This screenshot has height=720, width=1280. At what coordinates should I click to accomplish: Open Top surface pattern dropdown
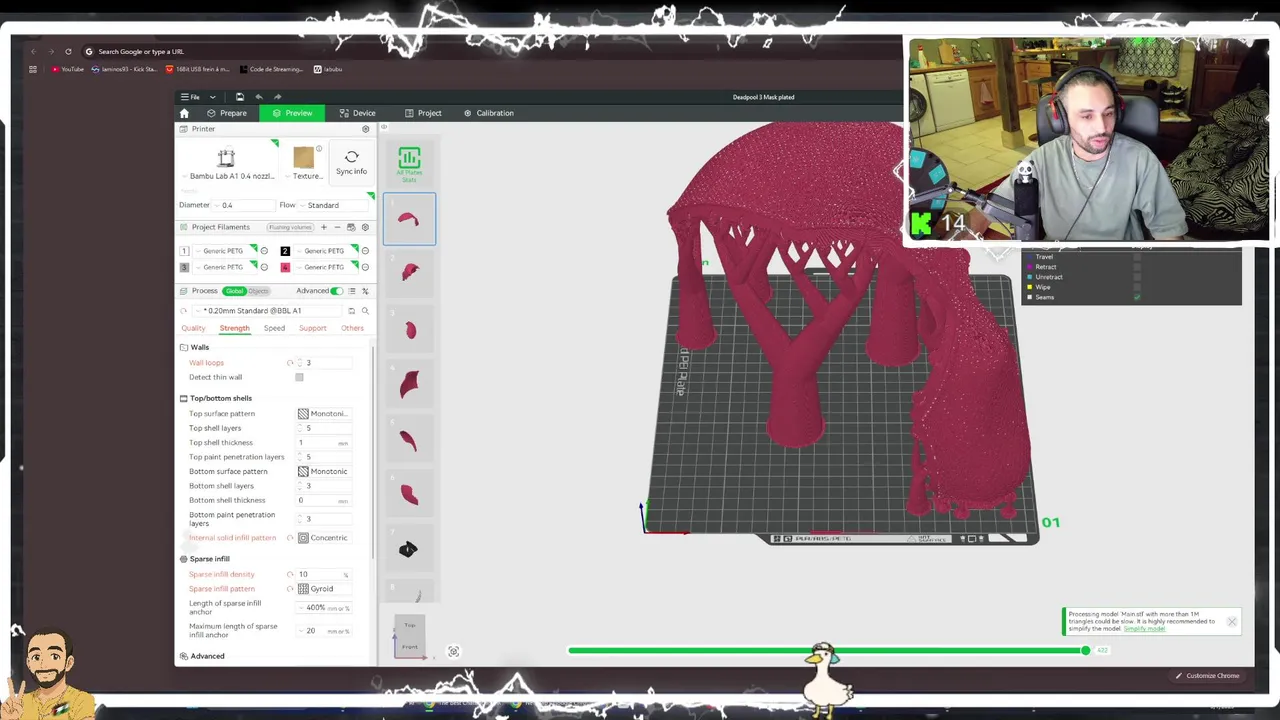pos(323,414)
